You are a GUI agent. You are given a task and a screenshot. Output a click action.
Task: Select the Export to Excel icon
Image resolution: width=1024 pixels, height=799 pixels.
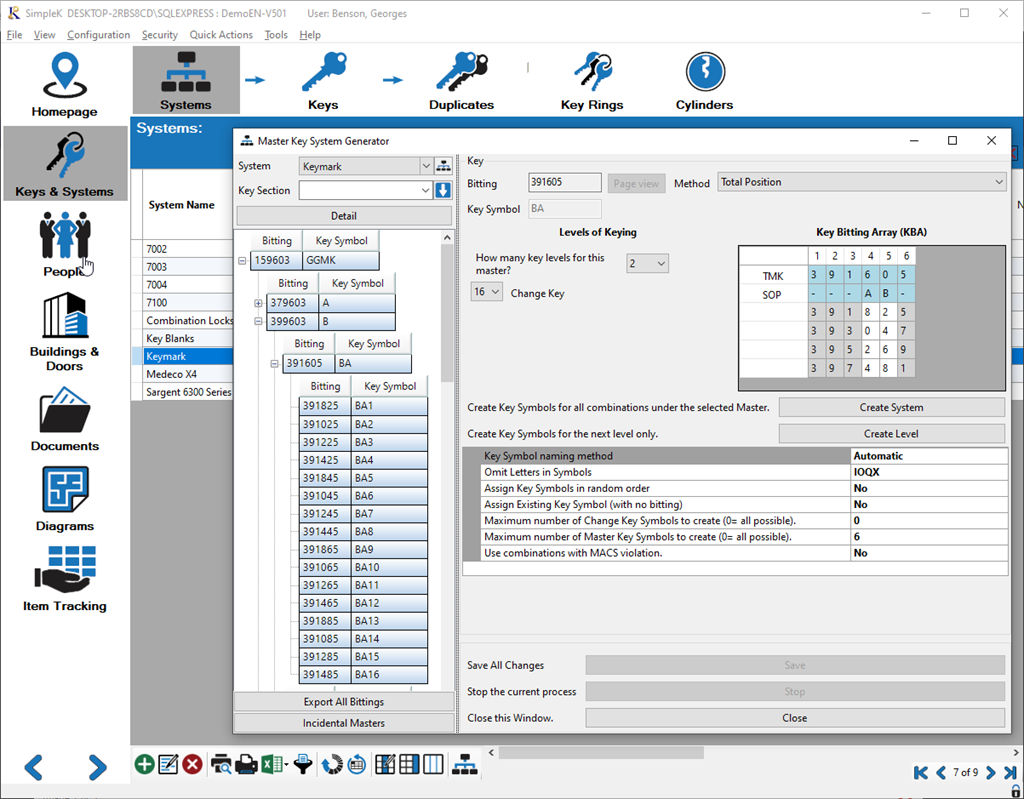point(269,764)
